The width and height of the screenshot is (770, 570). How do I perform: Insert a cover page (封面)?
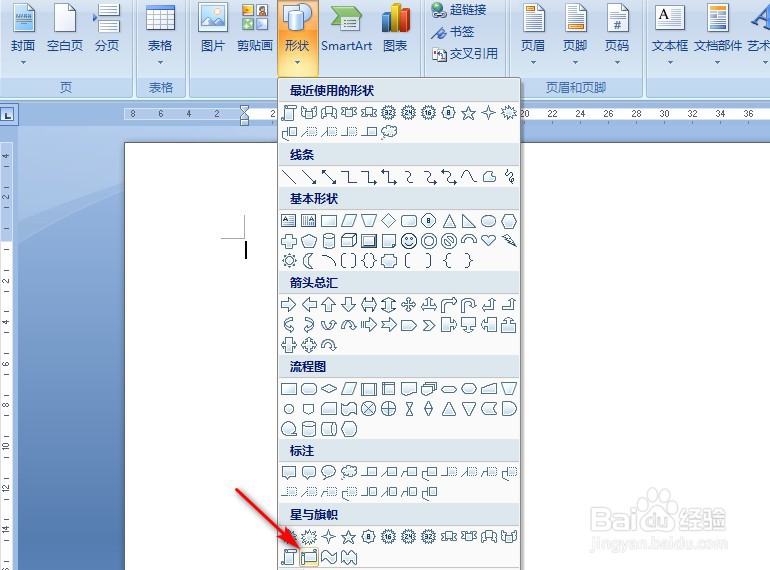pyautogui.click(x=23, y=34)
